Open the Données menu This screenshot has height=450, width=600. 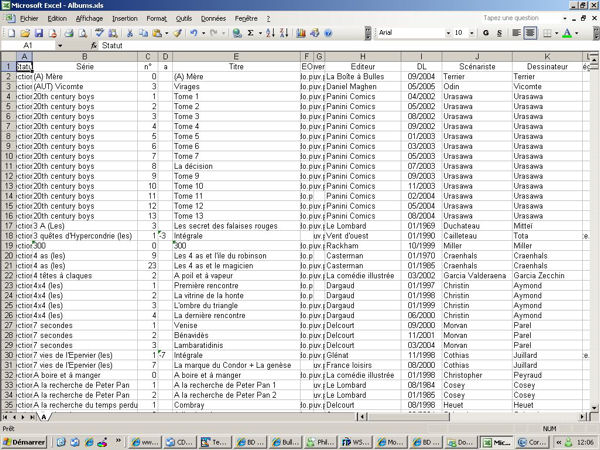click(213, 18)
